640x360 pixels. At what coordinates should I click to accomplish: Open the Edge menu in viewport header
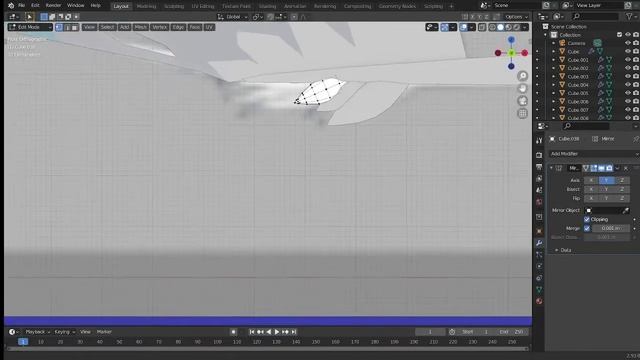(x=178, y=27)
